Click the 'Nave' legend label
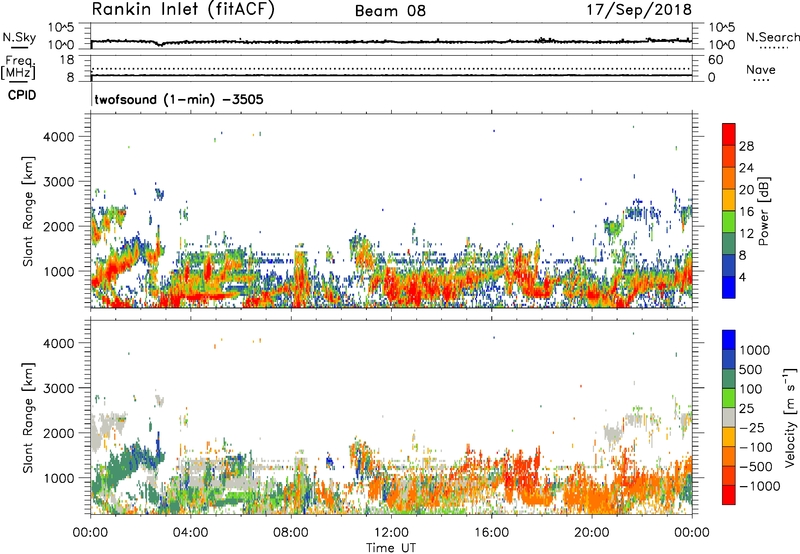Image resolution: width=800 pixels, height=554 pixels. coord(761,70)
